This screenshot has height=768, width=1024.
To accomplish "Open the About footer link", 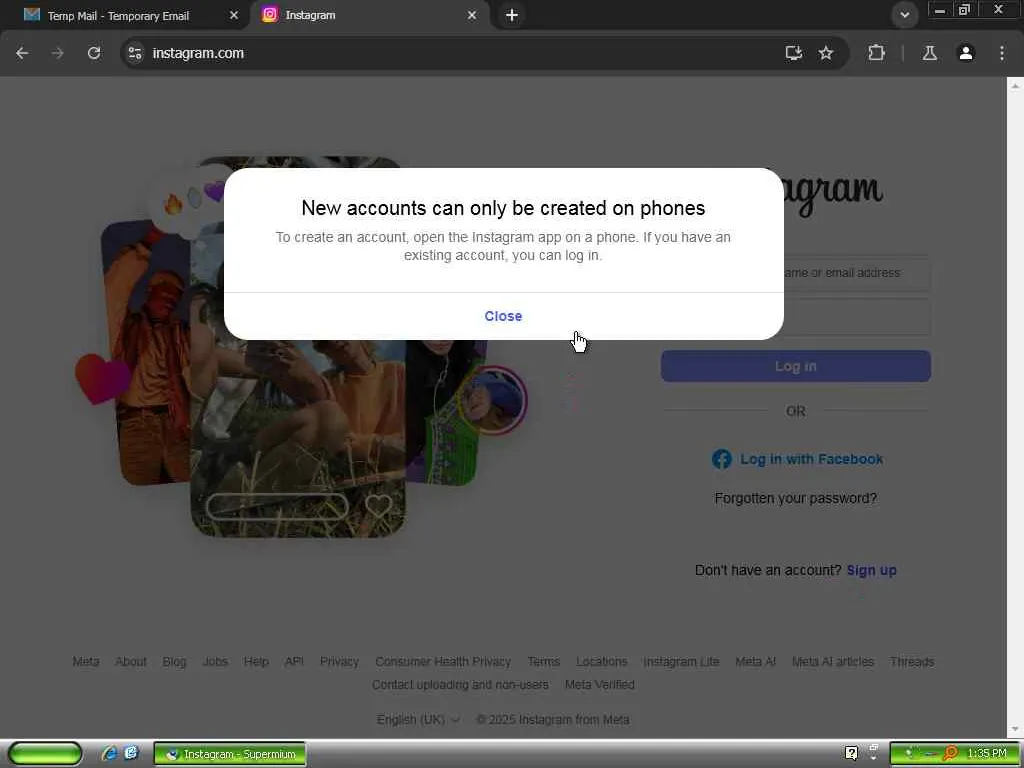I will [131, 662].
